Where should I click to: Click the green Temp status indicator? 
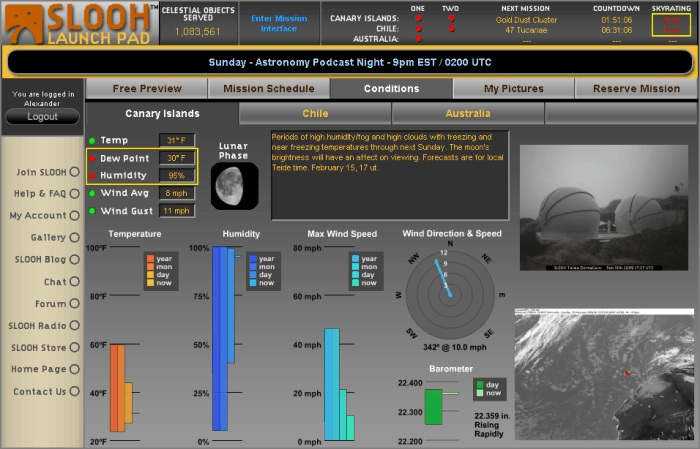[92, 141]
